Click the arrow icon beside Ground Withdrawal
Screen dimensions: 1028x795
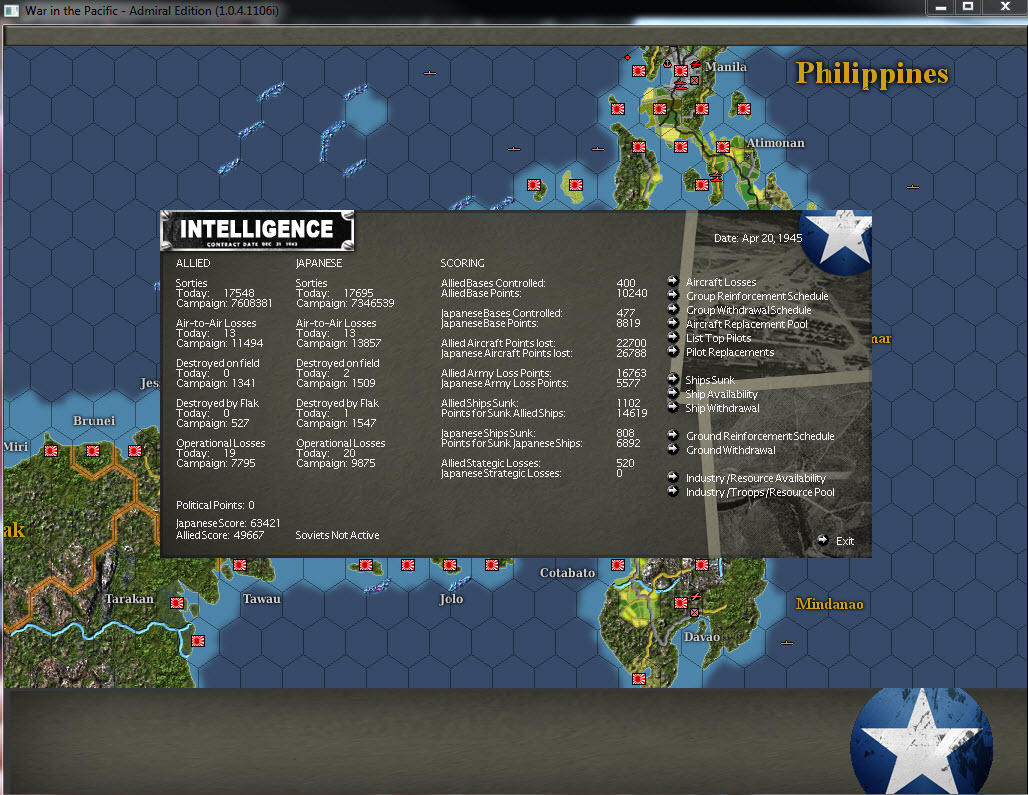[x=673, y=449]
